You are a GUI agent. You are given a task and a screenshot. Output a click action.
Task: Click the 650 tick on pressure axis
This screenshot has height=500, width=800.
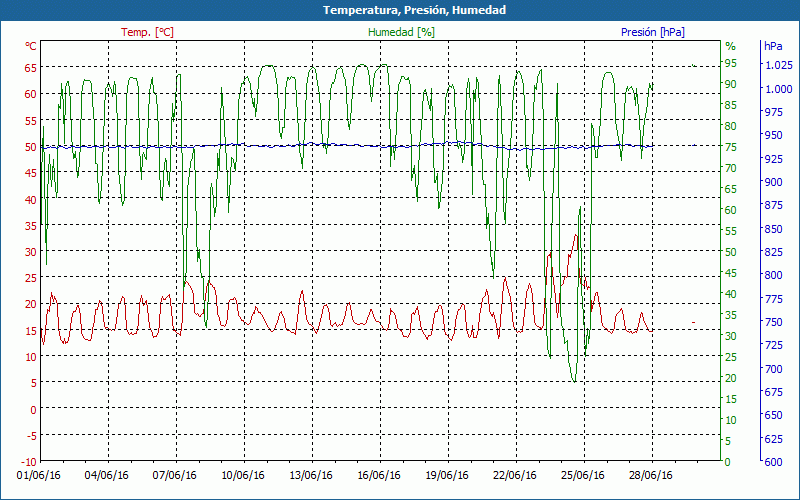(x=773, y=415)
